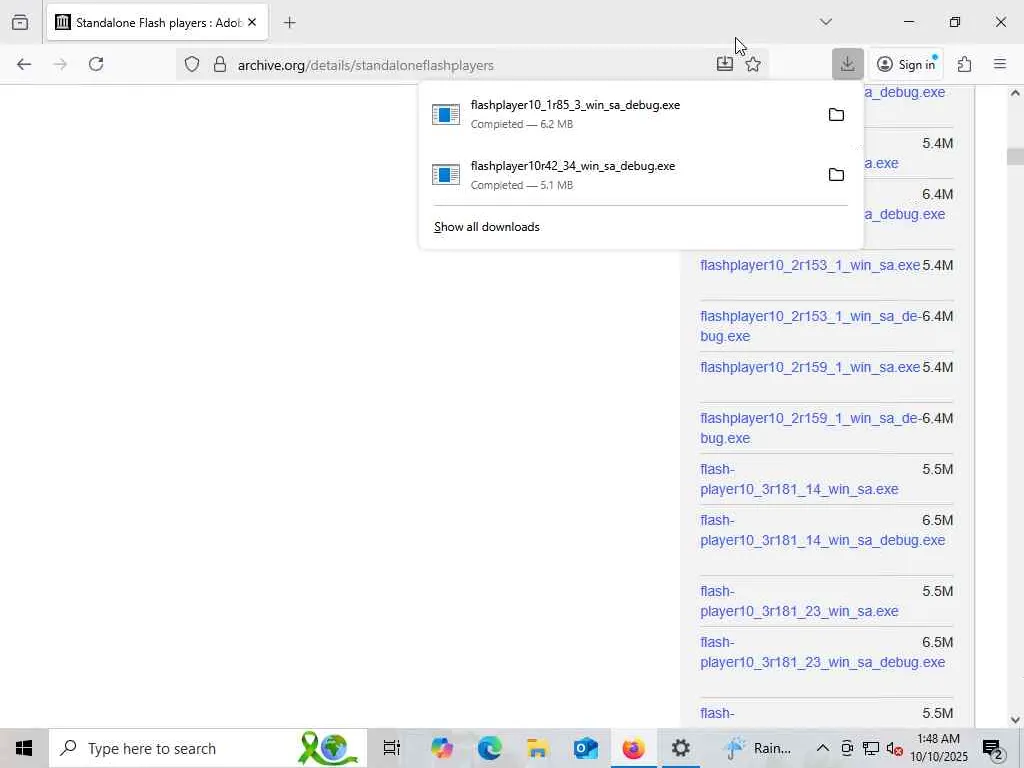Click the install-page icon in address bar
The height and width of the screenshot is (768, 1024).
click(x=724, y=64)
